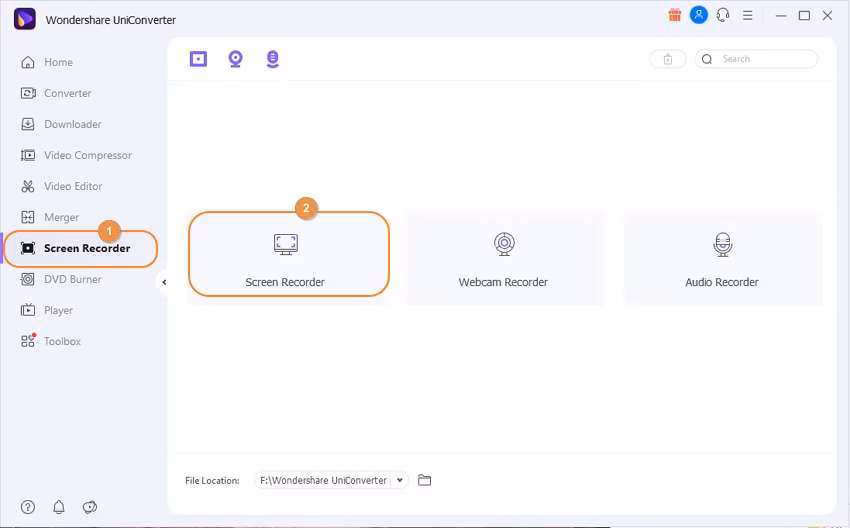Click the search magnifier icon
The image size is (850, 528).
point(707,59)
